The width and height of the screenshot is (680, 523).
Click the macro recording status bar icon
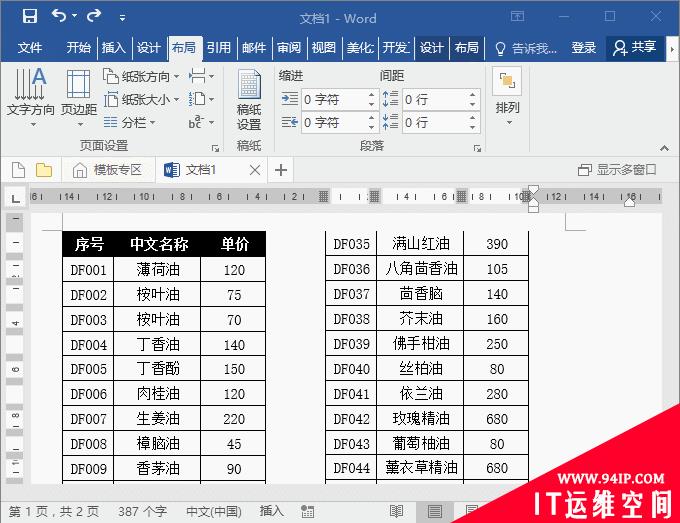(x=307, y=512)
